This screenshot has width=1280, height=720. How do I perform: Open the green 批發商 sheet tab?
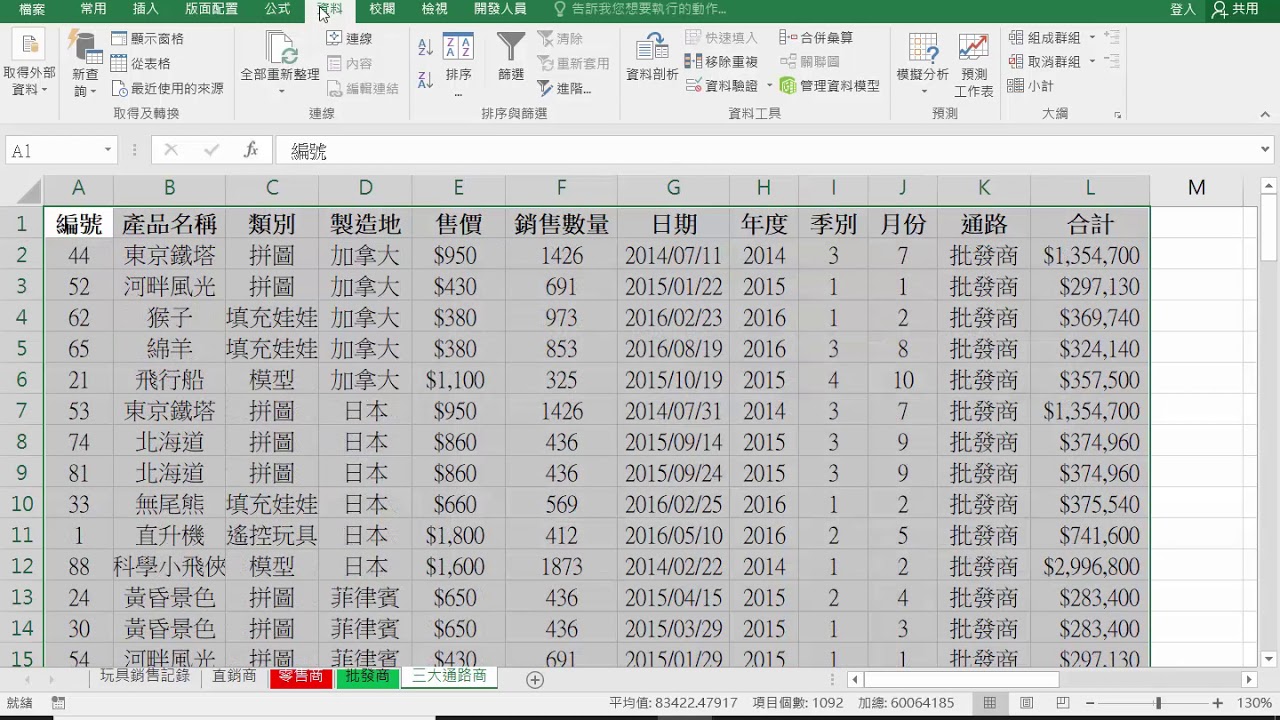pyautogui.click(x=367, y=677)
